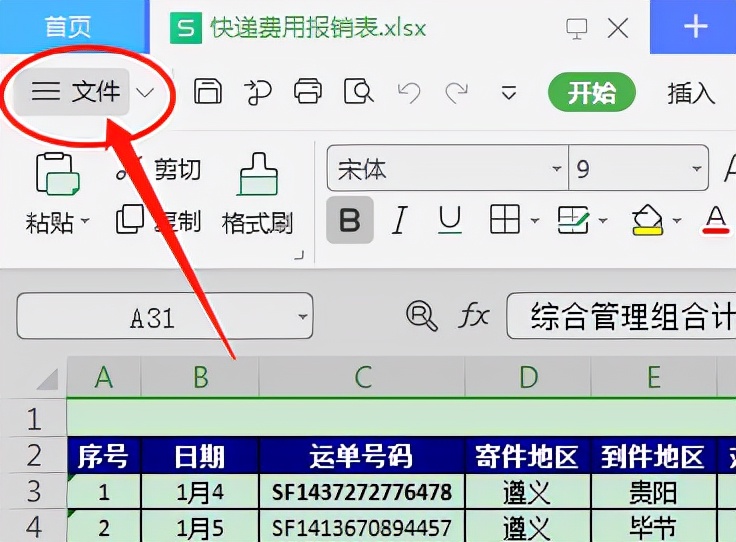Select row 1 header
The height and width of the screenshot is (542, 736).
pos(33,419)
